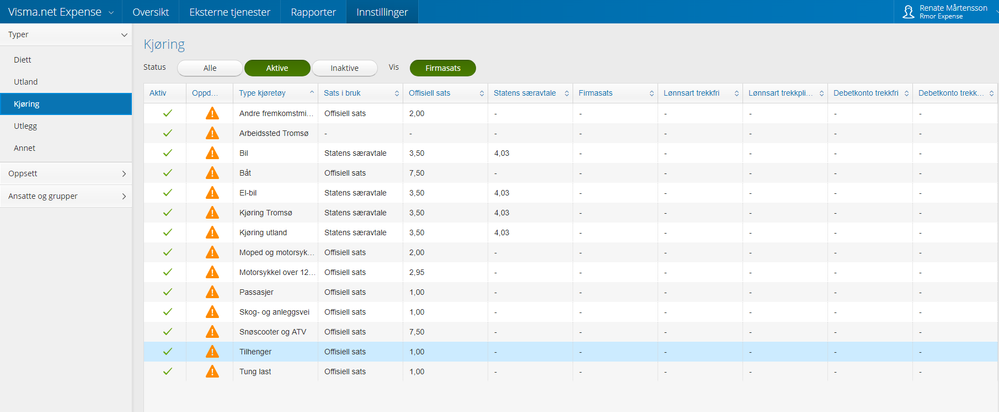999x412 pixels.
Task: Click active checkmark in Båt row
Action: click(x=168, y=173)
